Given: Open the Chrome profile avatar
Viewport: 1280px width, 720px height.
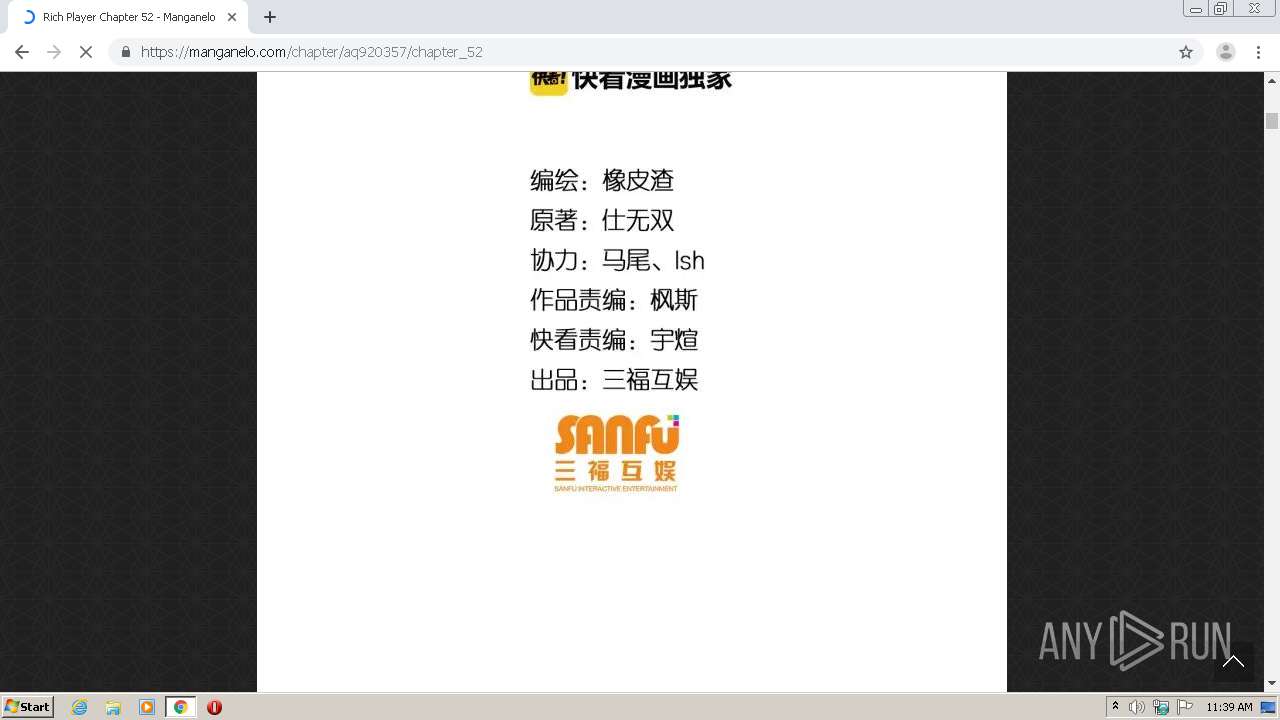Looking at the screenshot, I should (1226, 52).
